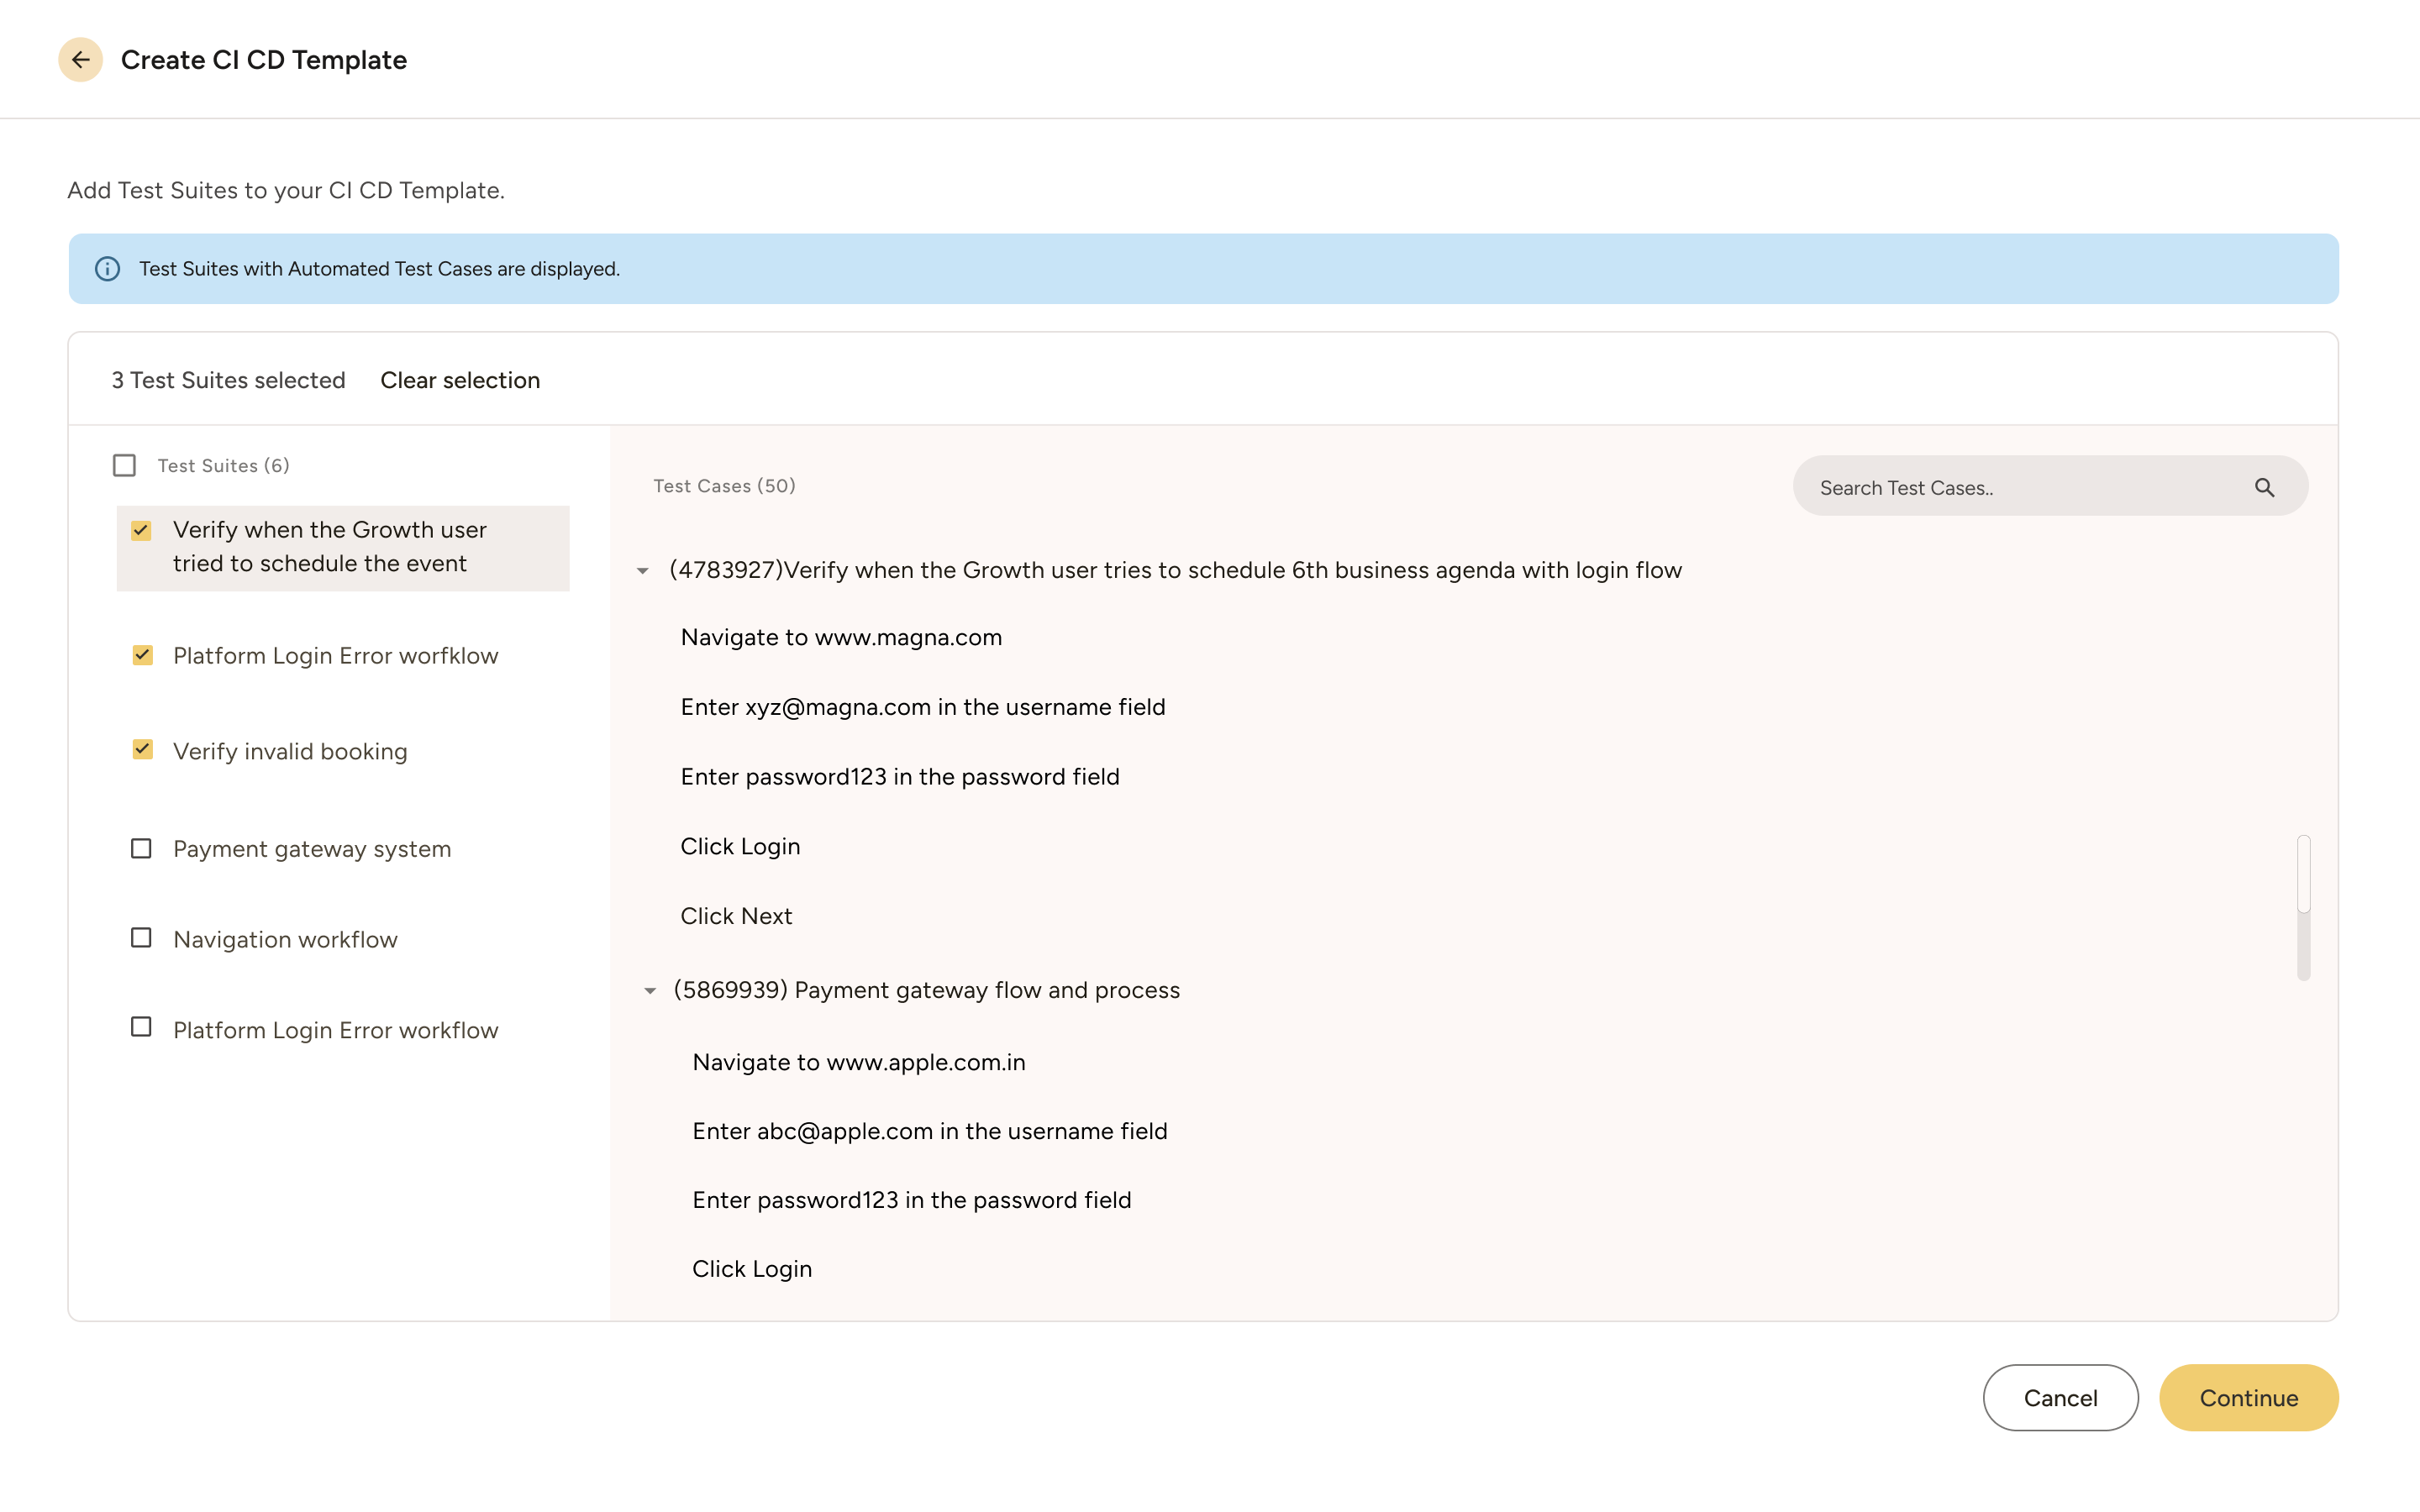
Task: Uncheck the Verify when the Growth user suite
Action: [141, 530]
